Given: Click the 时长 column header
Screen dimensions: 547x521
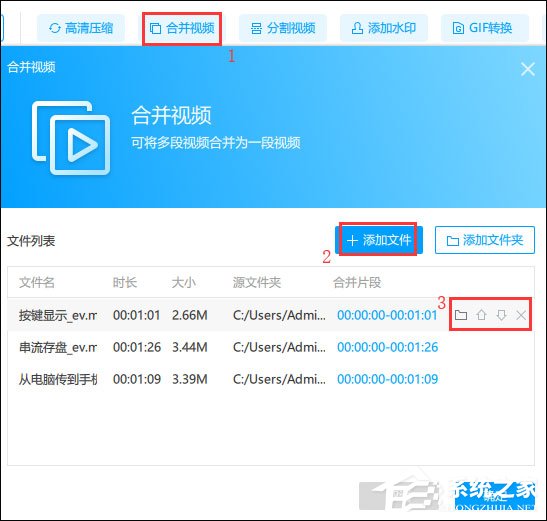Looking at the screenshot, I should click(x=125, y=282).
